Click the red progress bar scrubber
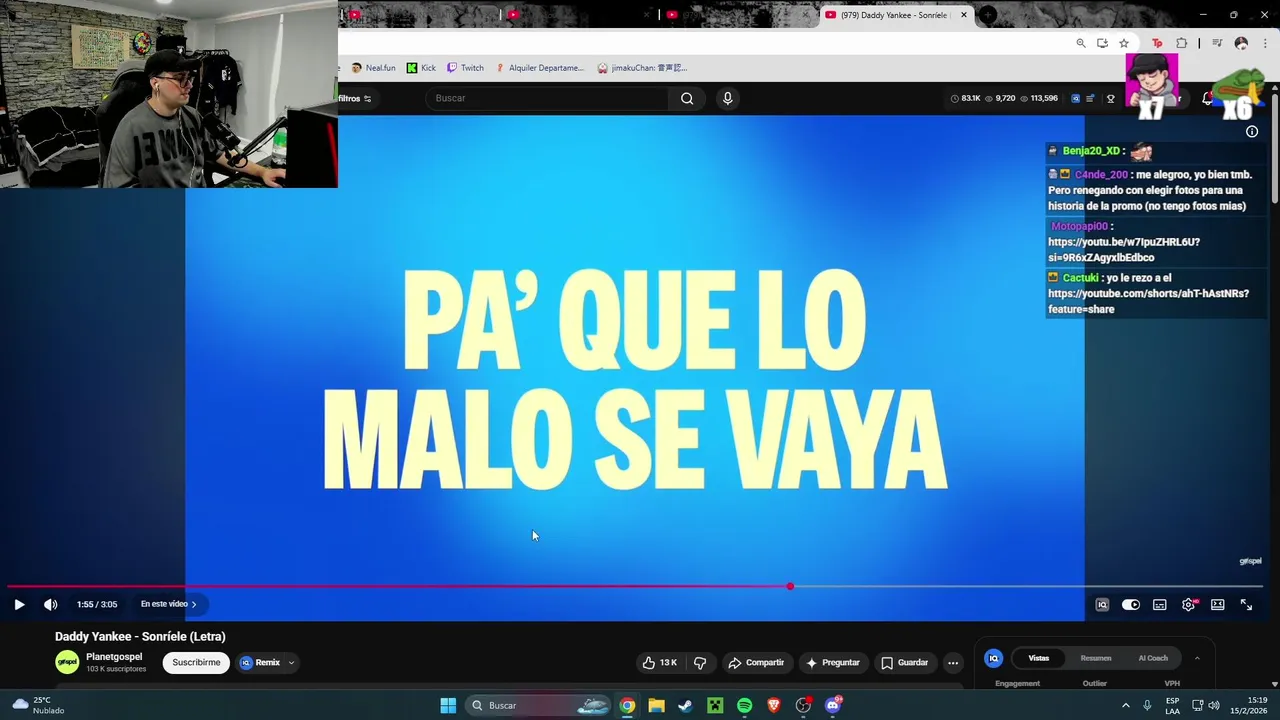The image size is (1280, 720). point(790,586)
